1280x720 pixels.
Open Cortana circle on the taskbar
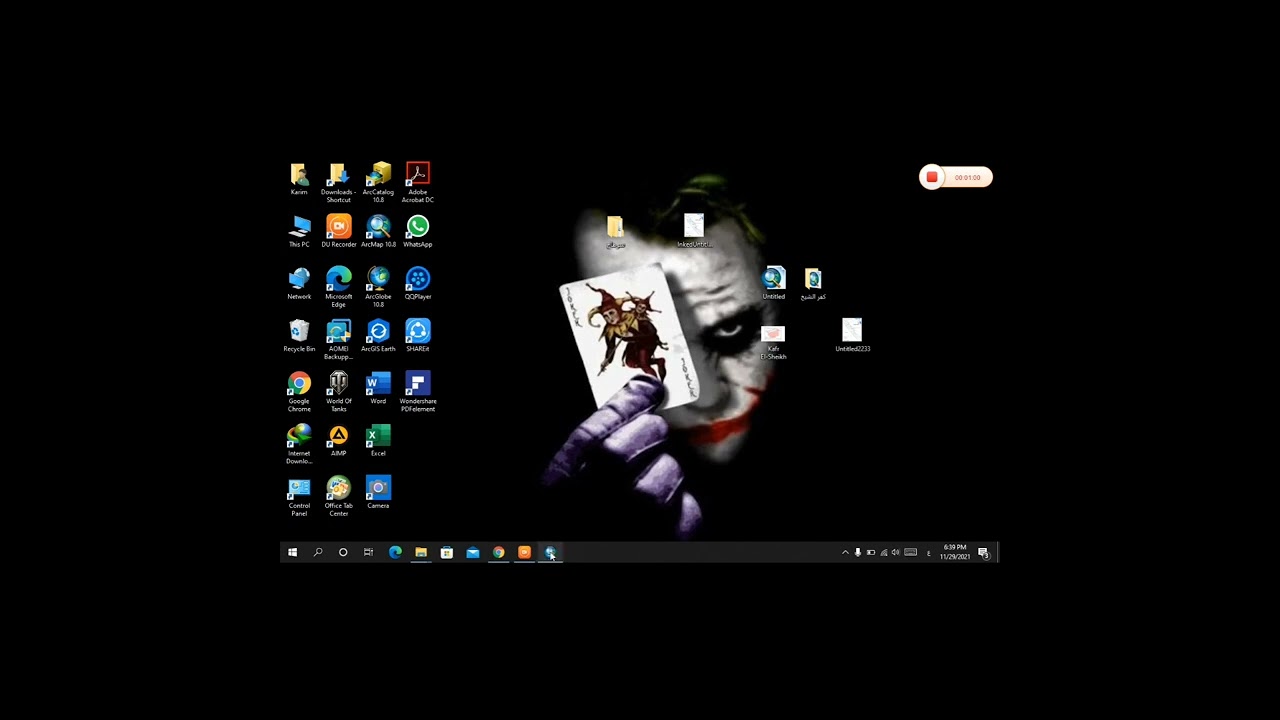click(x=343, y=552)
